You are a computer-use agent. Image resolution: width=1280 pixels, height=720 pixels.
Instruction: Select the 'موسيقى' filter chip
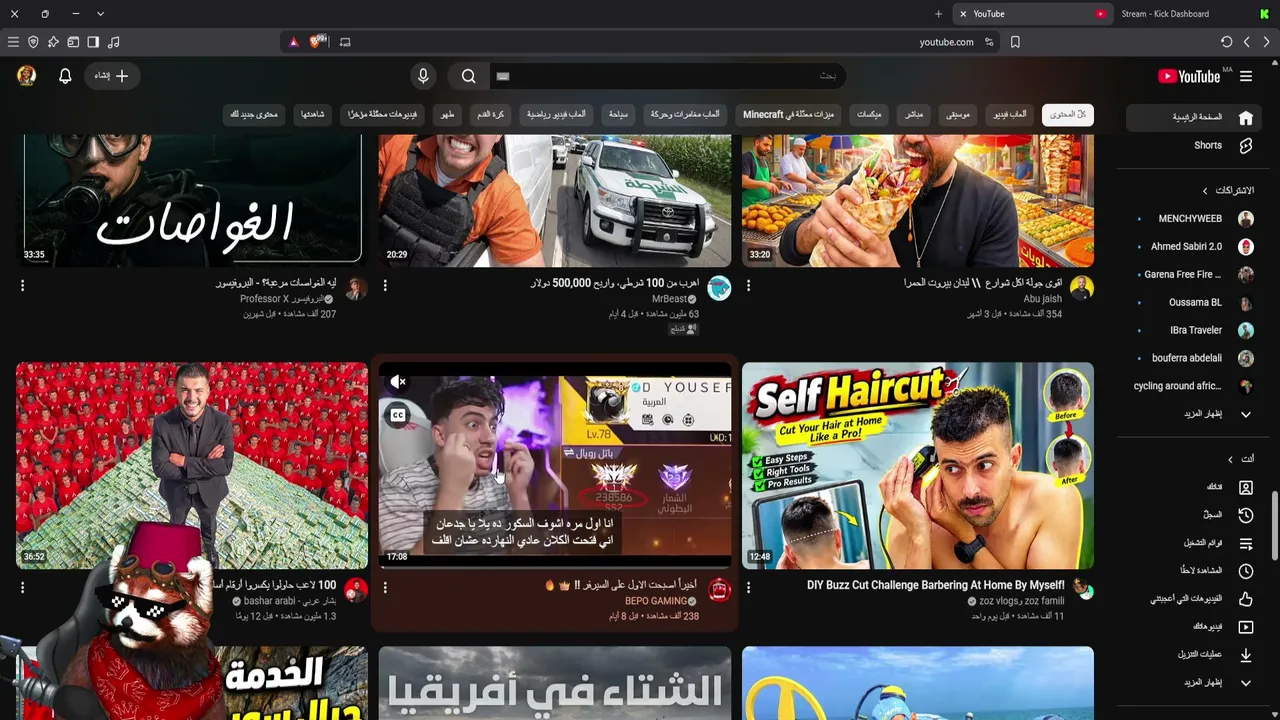click(958, 115)
